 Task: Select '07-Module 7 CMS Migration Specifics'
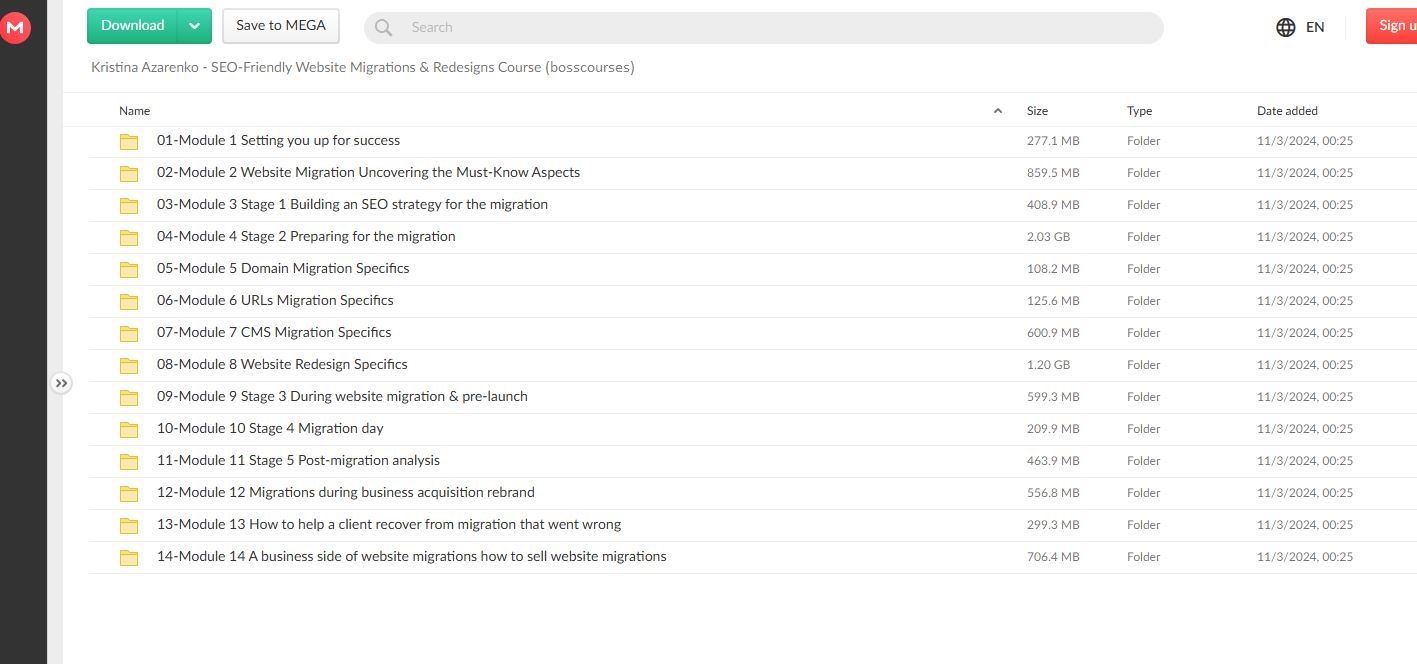click(274, 333)
